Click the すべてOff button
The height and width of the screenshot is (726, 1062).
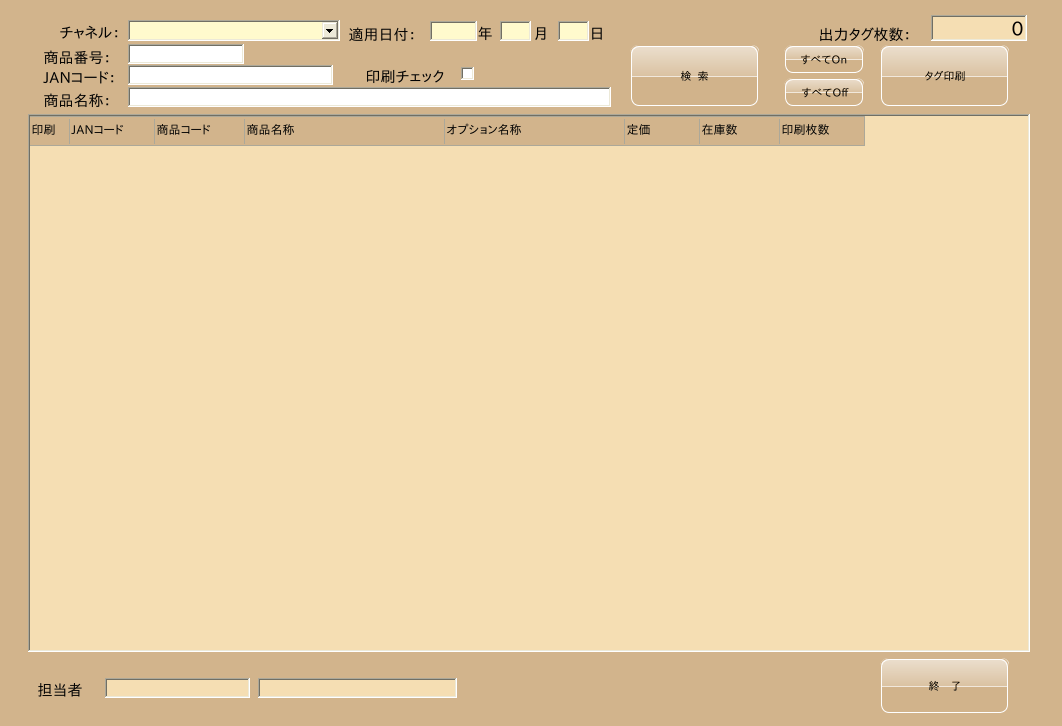824,92
